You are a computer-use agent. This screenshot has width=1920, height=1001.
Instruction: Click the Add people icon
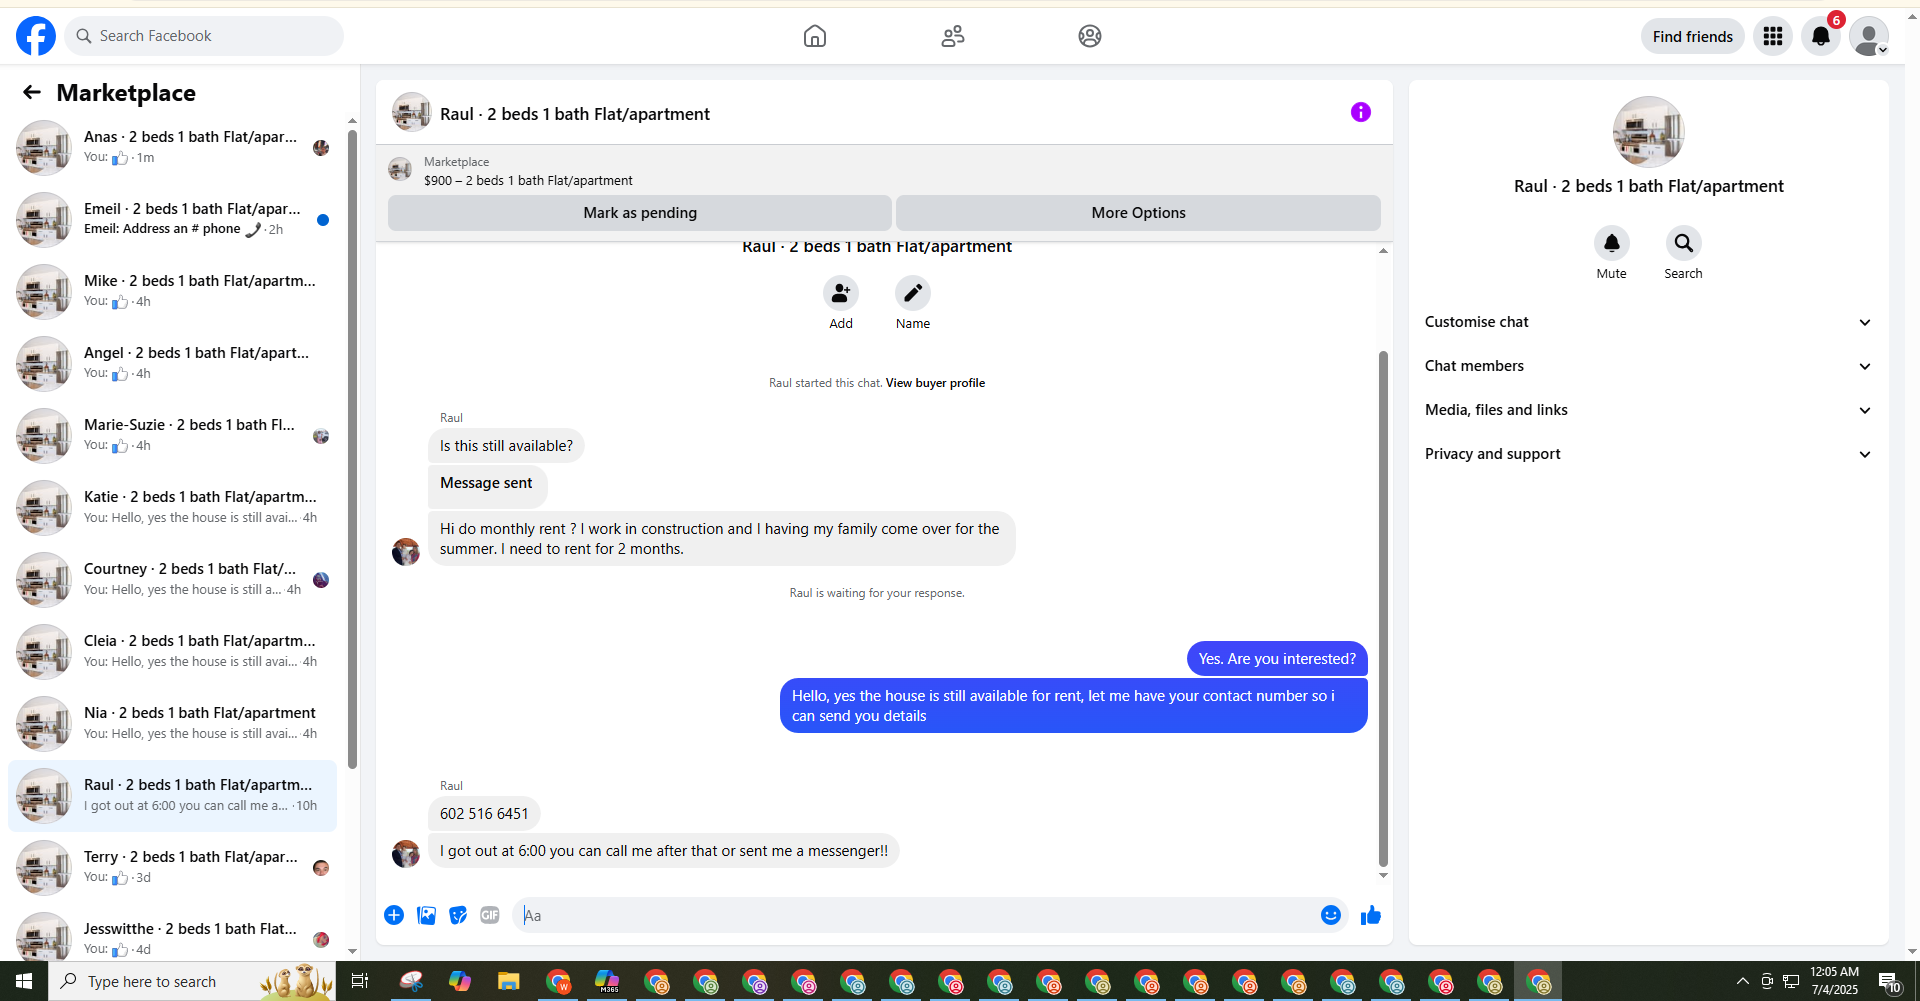[x=841, y=293]
